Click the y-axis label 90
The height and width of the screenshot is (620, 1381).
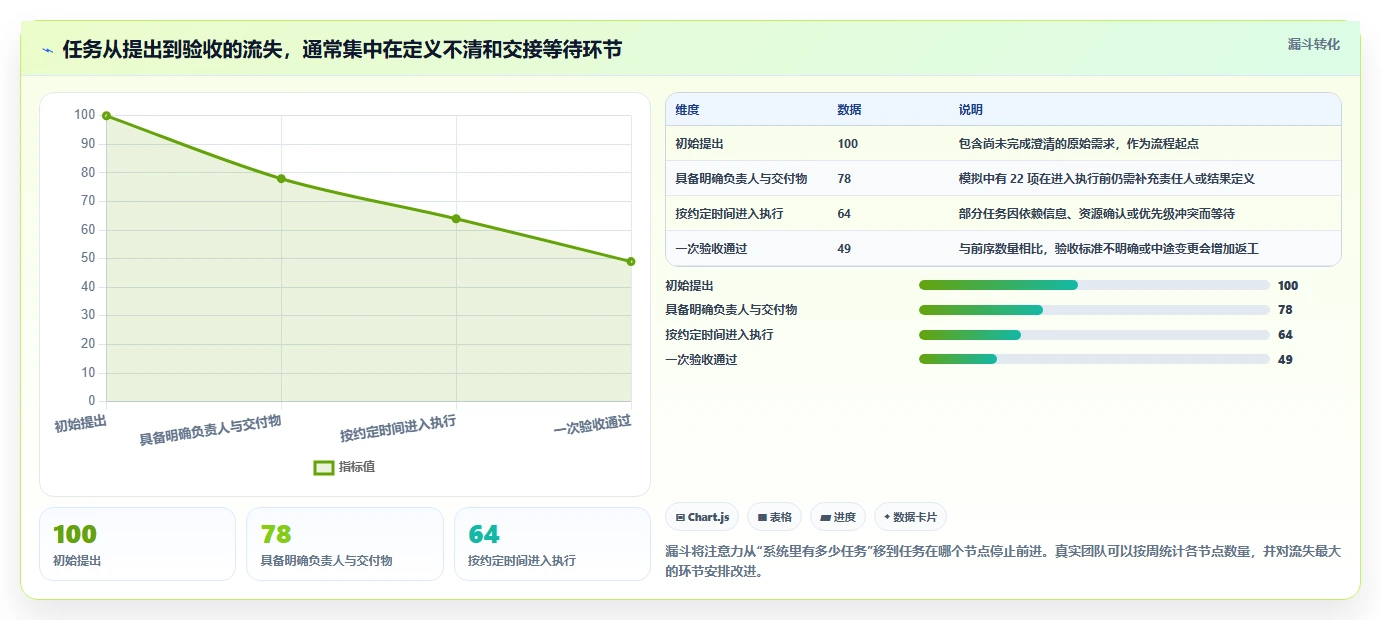pos(87,144)
